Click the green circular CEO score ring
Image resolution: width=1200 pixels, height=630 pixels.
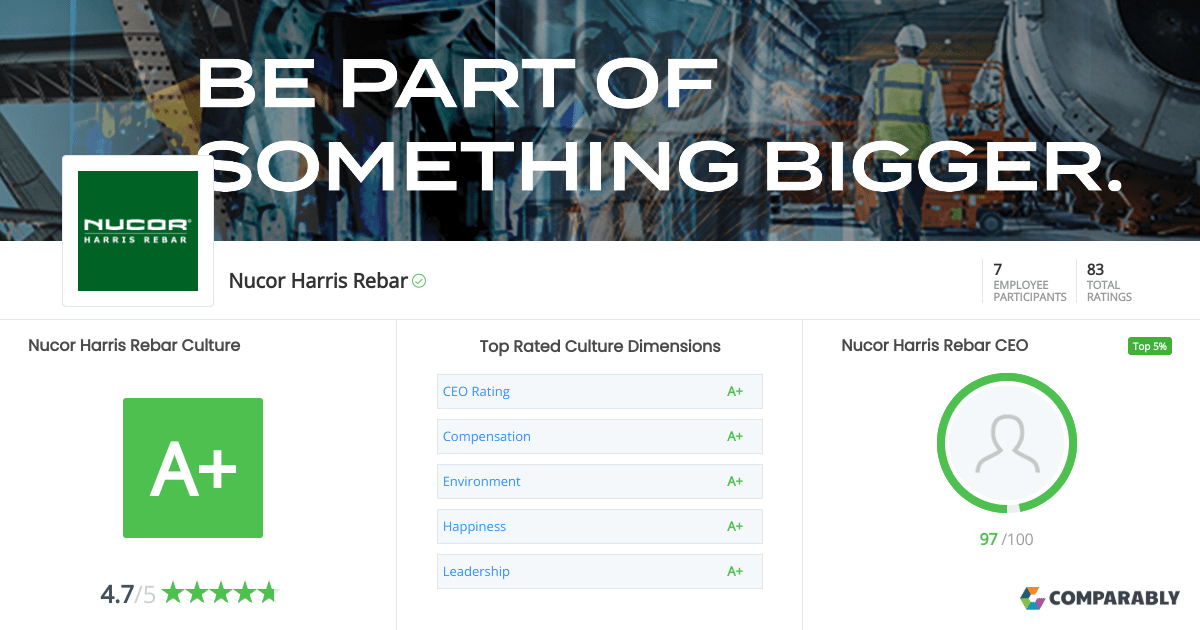point(1006,379)
